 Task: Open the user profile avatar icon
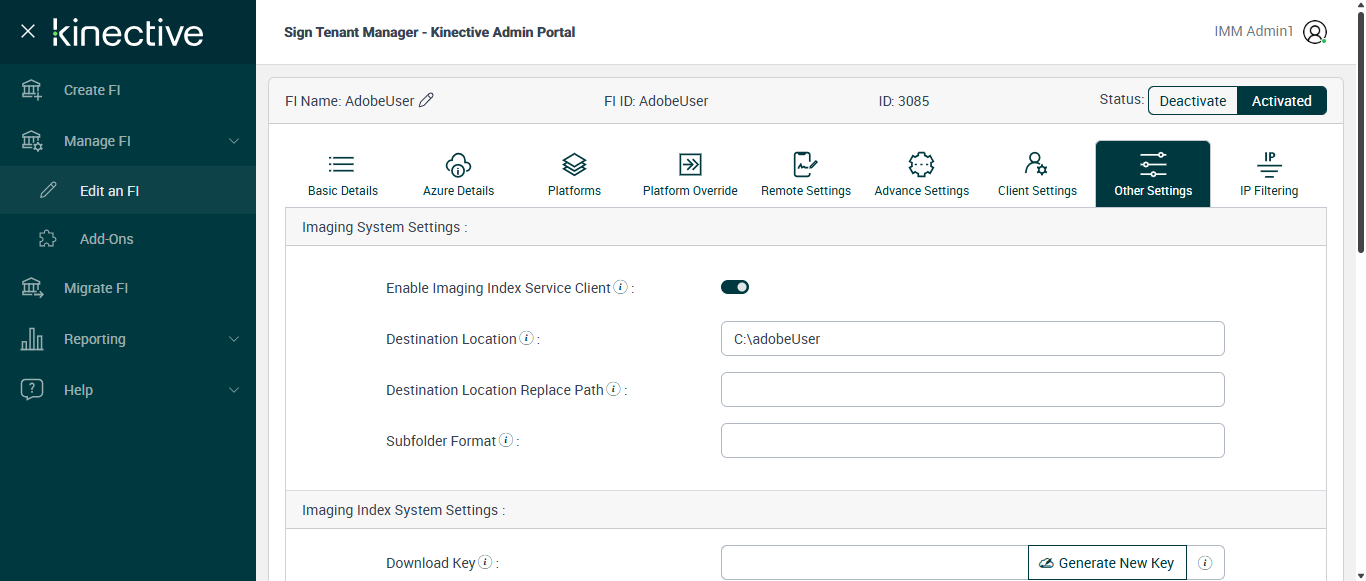coord(1315,32)
